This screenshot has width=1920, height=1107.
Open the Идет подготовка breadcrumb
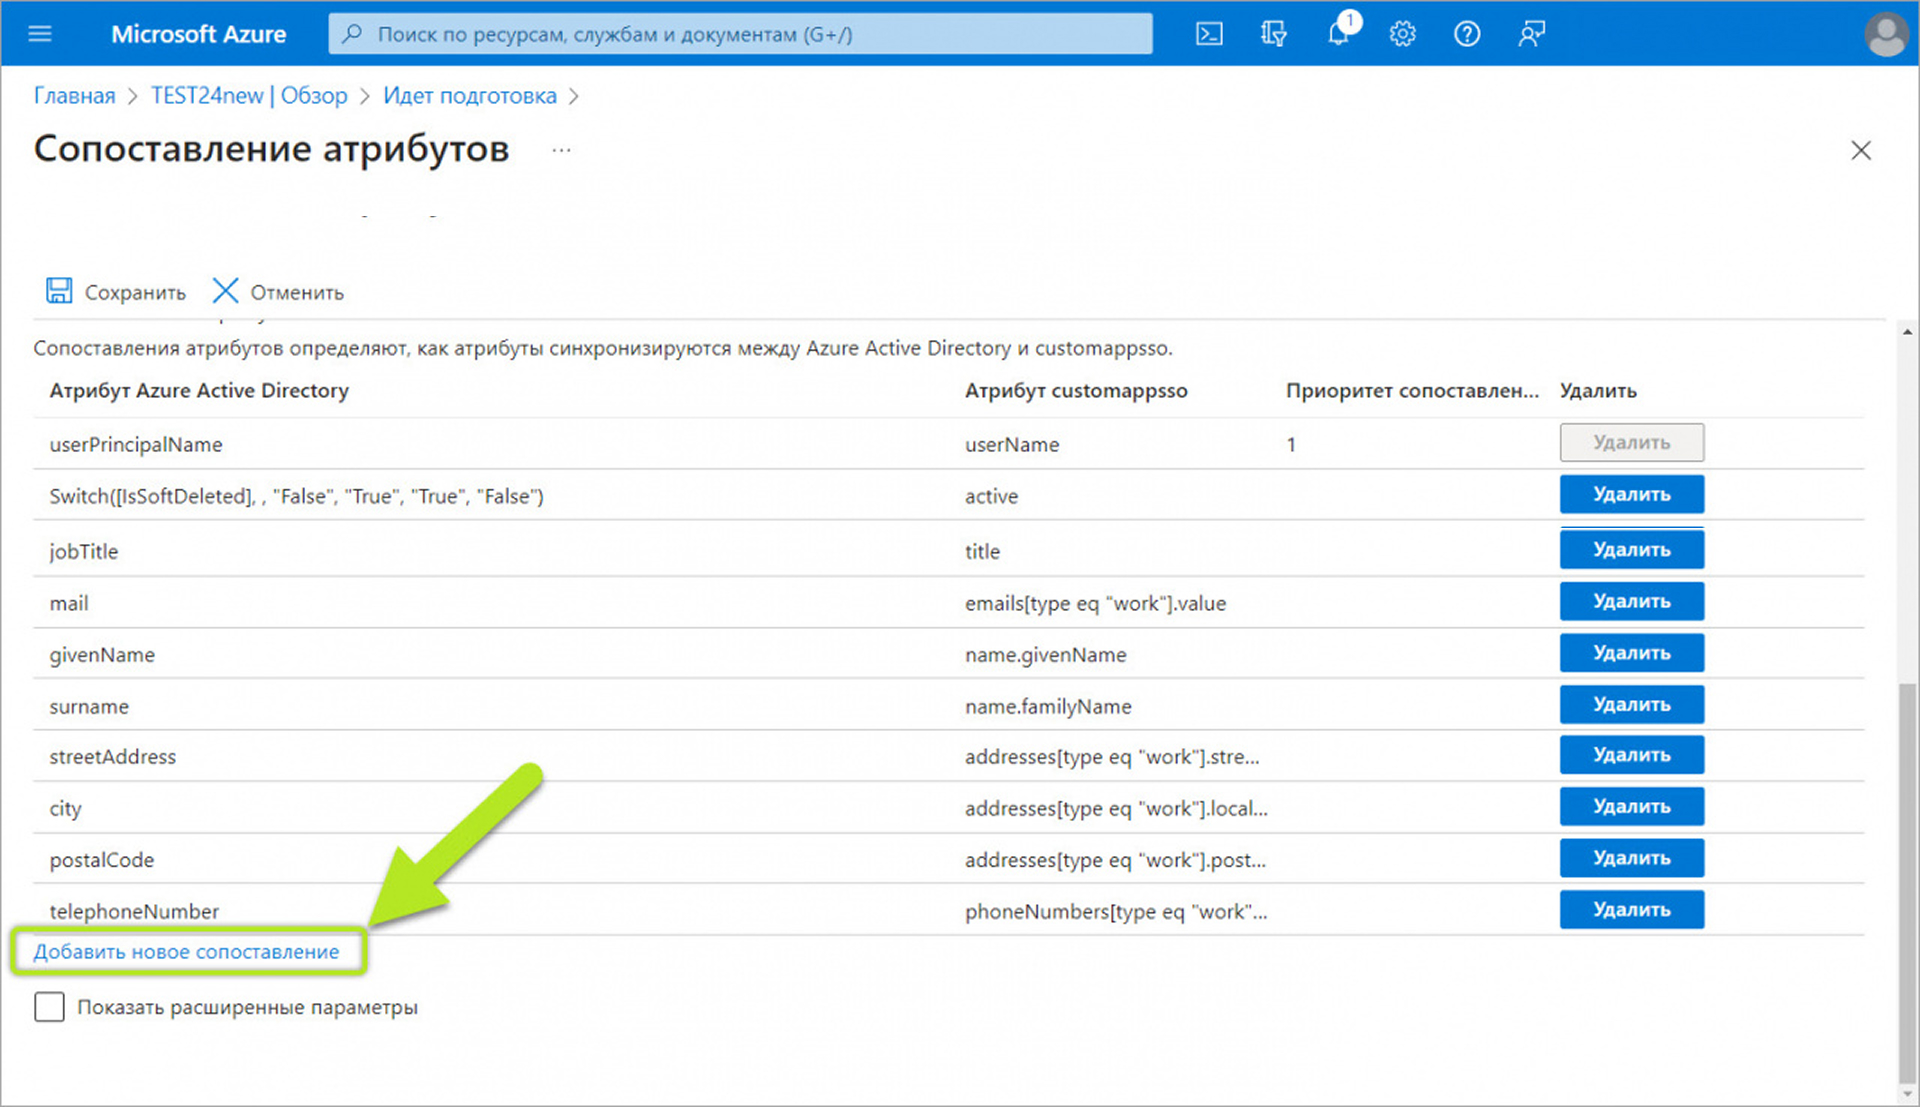point(469,96)
